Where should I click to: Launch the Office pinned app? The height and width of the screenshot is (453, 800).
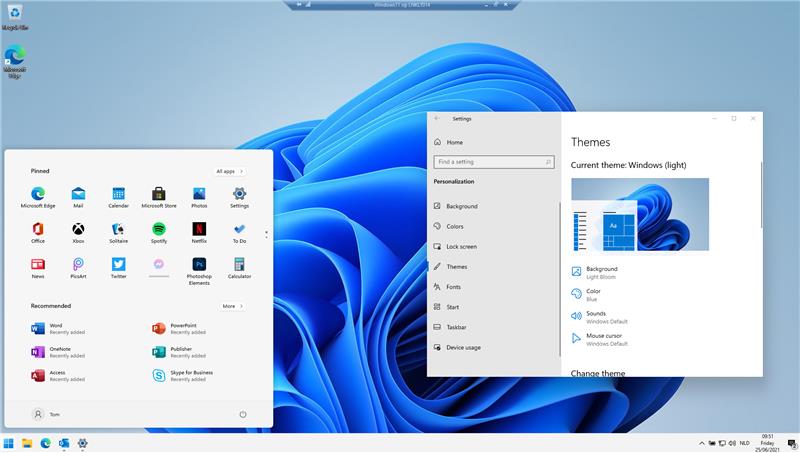pyautogui.click(x=38, y=232)
